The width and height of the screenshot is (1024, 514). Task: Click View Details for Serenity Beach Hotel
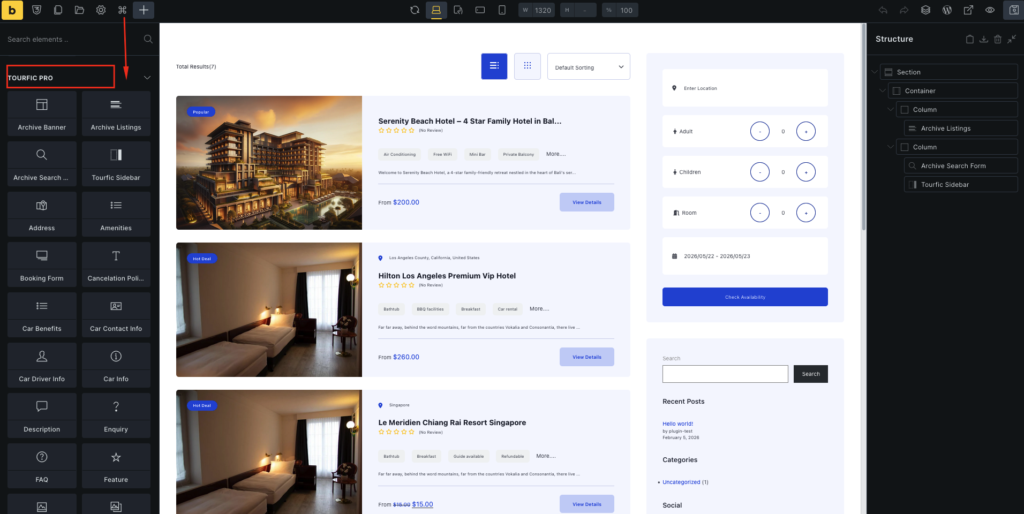click(x=586, y=202)
